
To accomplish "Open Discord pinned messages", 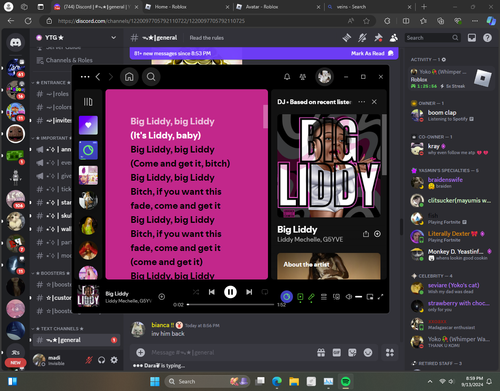I will click(378, 38).
